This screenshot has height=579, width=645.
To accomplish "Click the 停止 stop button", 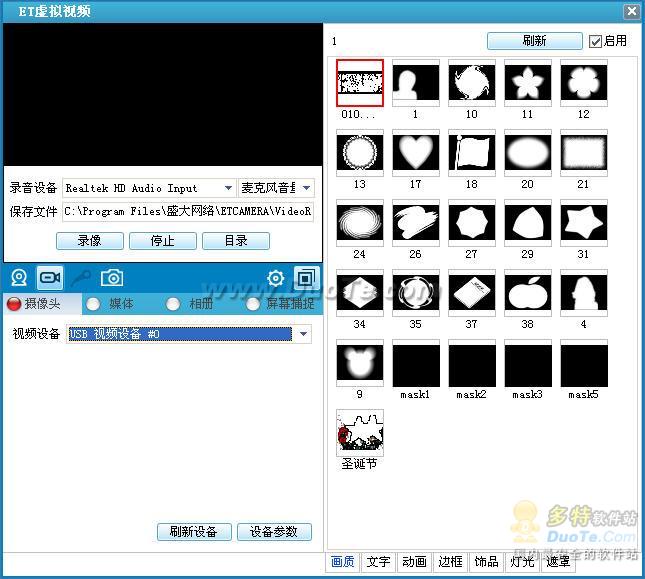I will click(163, 241).
